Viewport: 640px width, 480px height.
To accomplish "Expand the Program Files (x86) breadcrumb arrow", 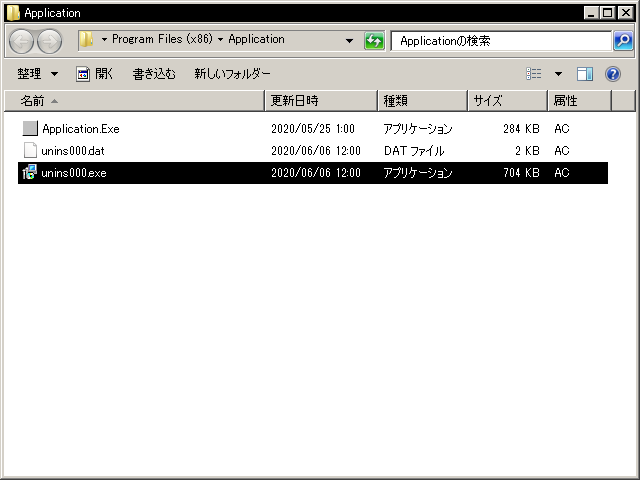I will tap(220, 40).
